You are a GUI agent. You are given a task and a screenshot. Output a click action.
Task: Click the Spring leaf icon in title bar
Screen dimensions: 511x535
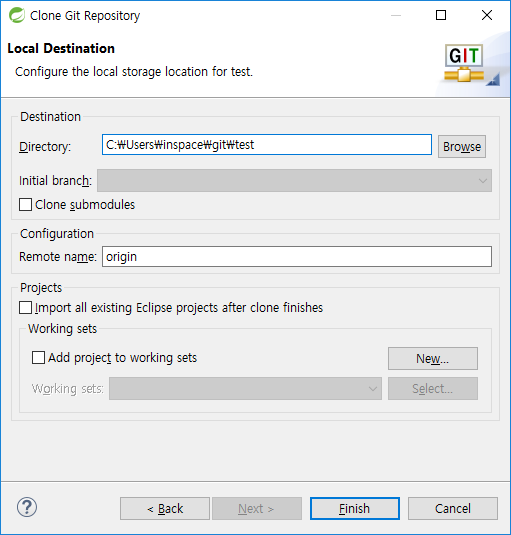click(17, 15)
